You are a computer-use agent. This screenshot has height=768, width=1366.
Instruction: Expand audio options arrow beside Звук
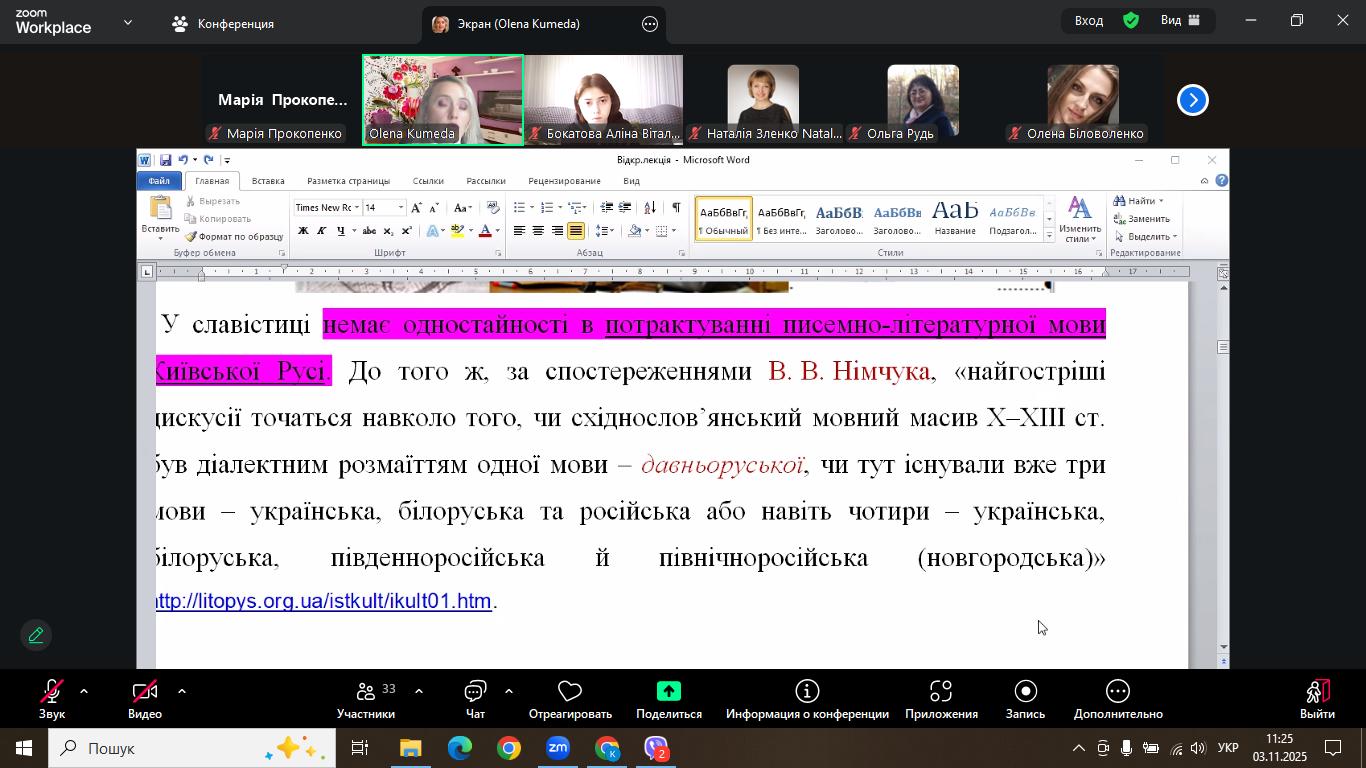tap(84, 691)
